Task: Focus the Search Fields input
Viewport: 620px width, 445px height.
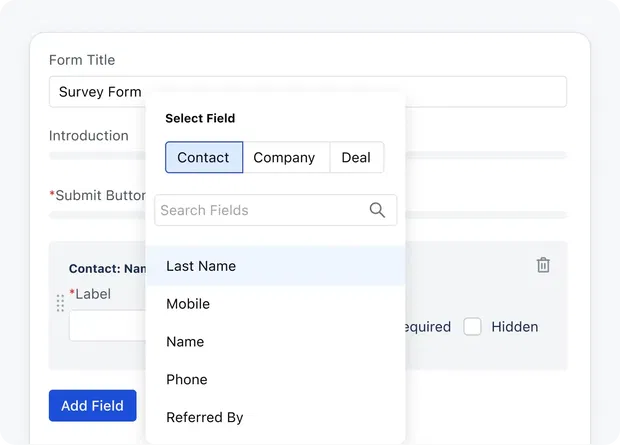Action: pyautogui.click(x=275, y=210)
